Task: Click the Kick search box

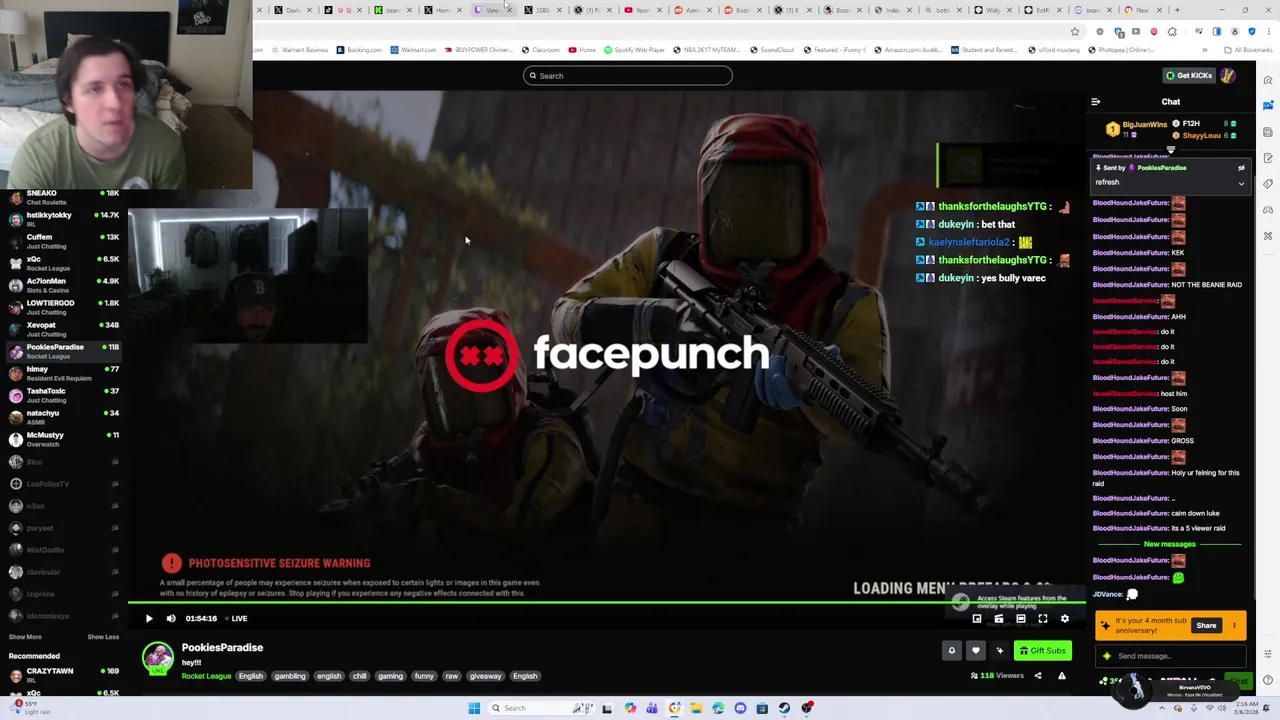Action: [x=628, y=76]
